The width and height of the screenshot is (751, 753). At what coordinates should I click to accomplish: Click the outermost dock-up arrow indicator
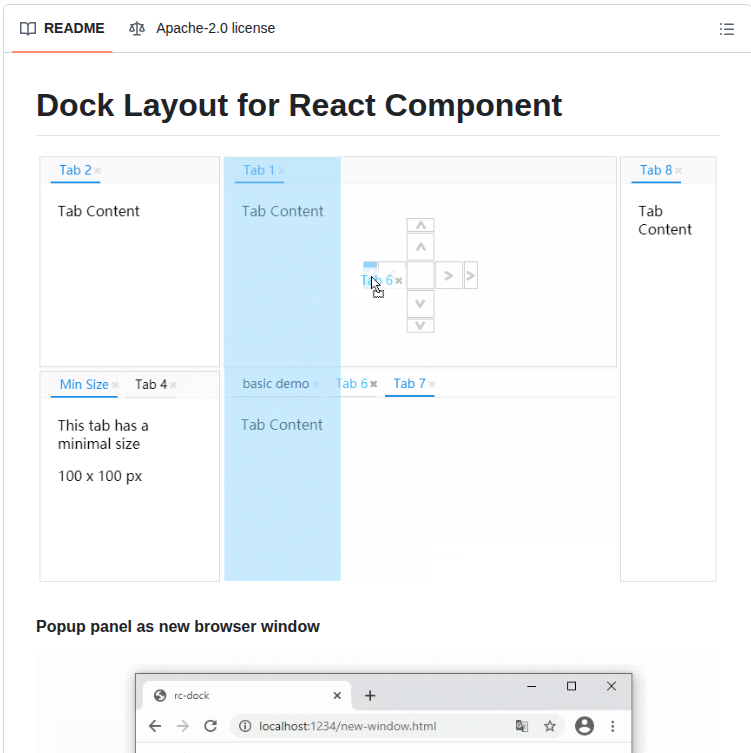click(x=421, y=225)
